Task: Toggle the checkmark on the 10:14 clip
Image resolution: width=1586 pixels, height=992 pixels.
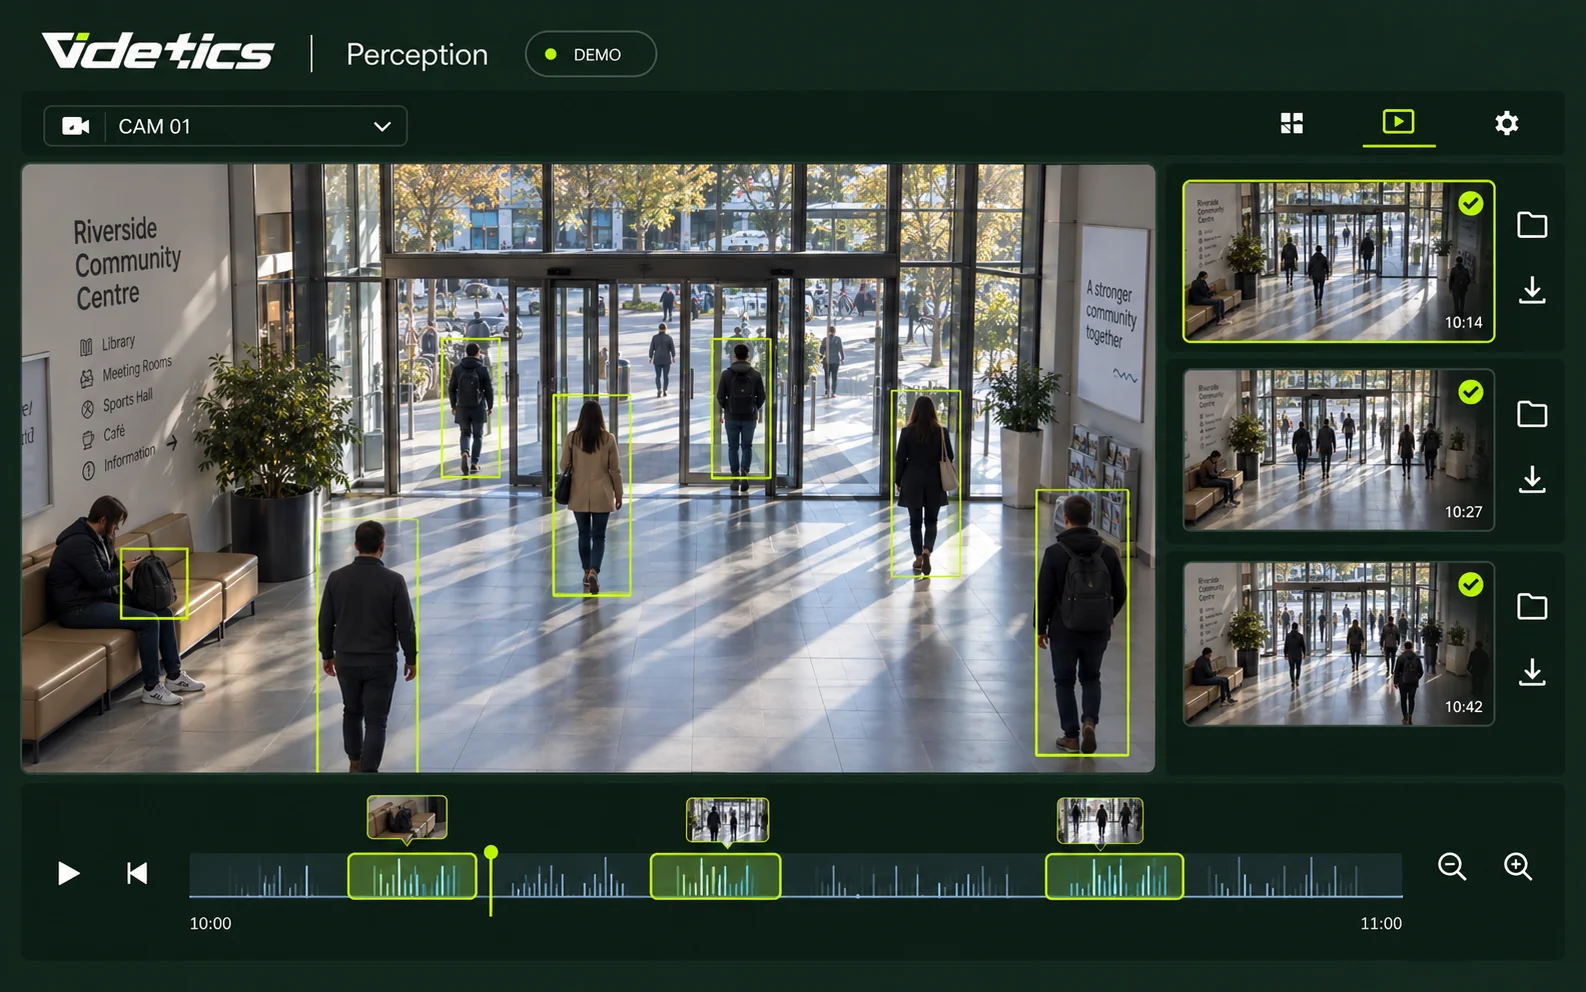Action: click(1470, 204)
